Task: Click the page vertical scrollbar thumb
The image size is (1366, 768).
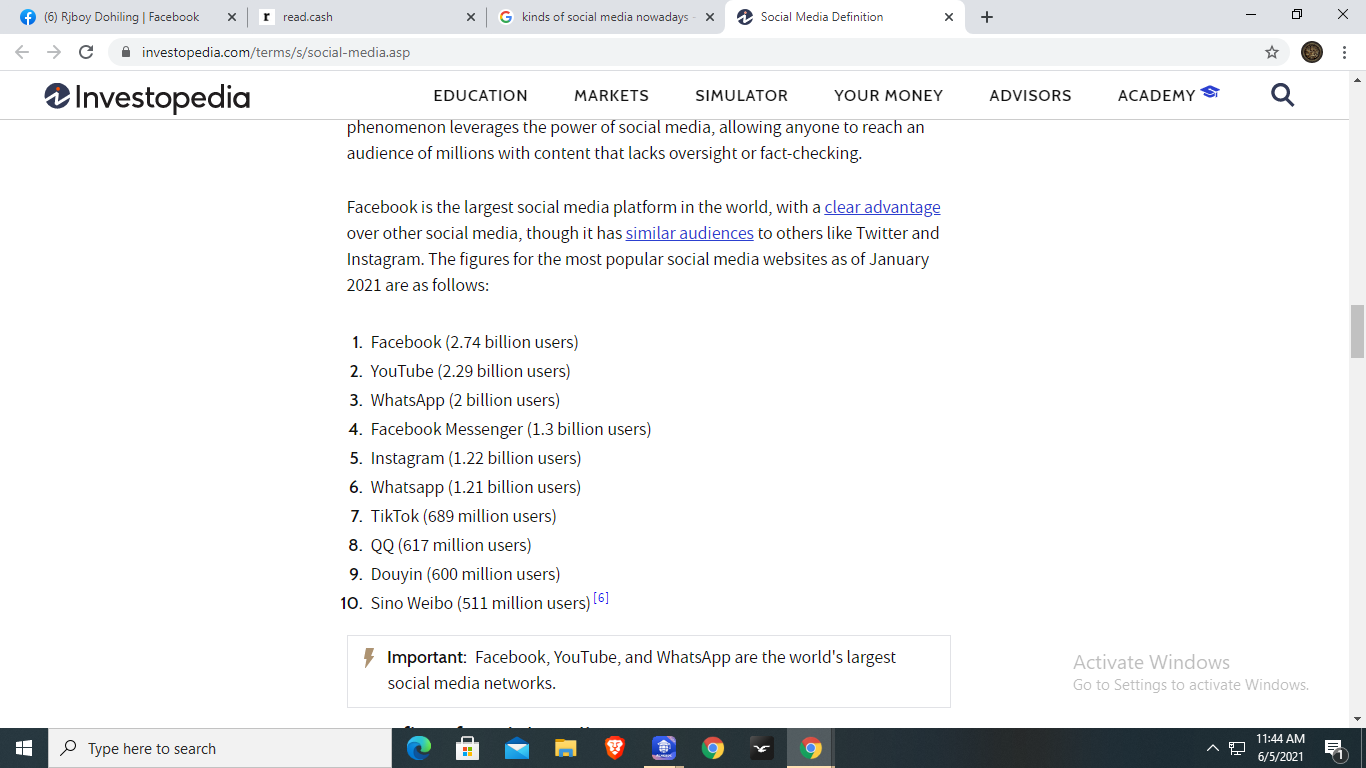Action: pos(1357,331)
